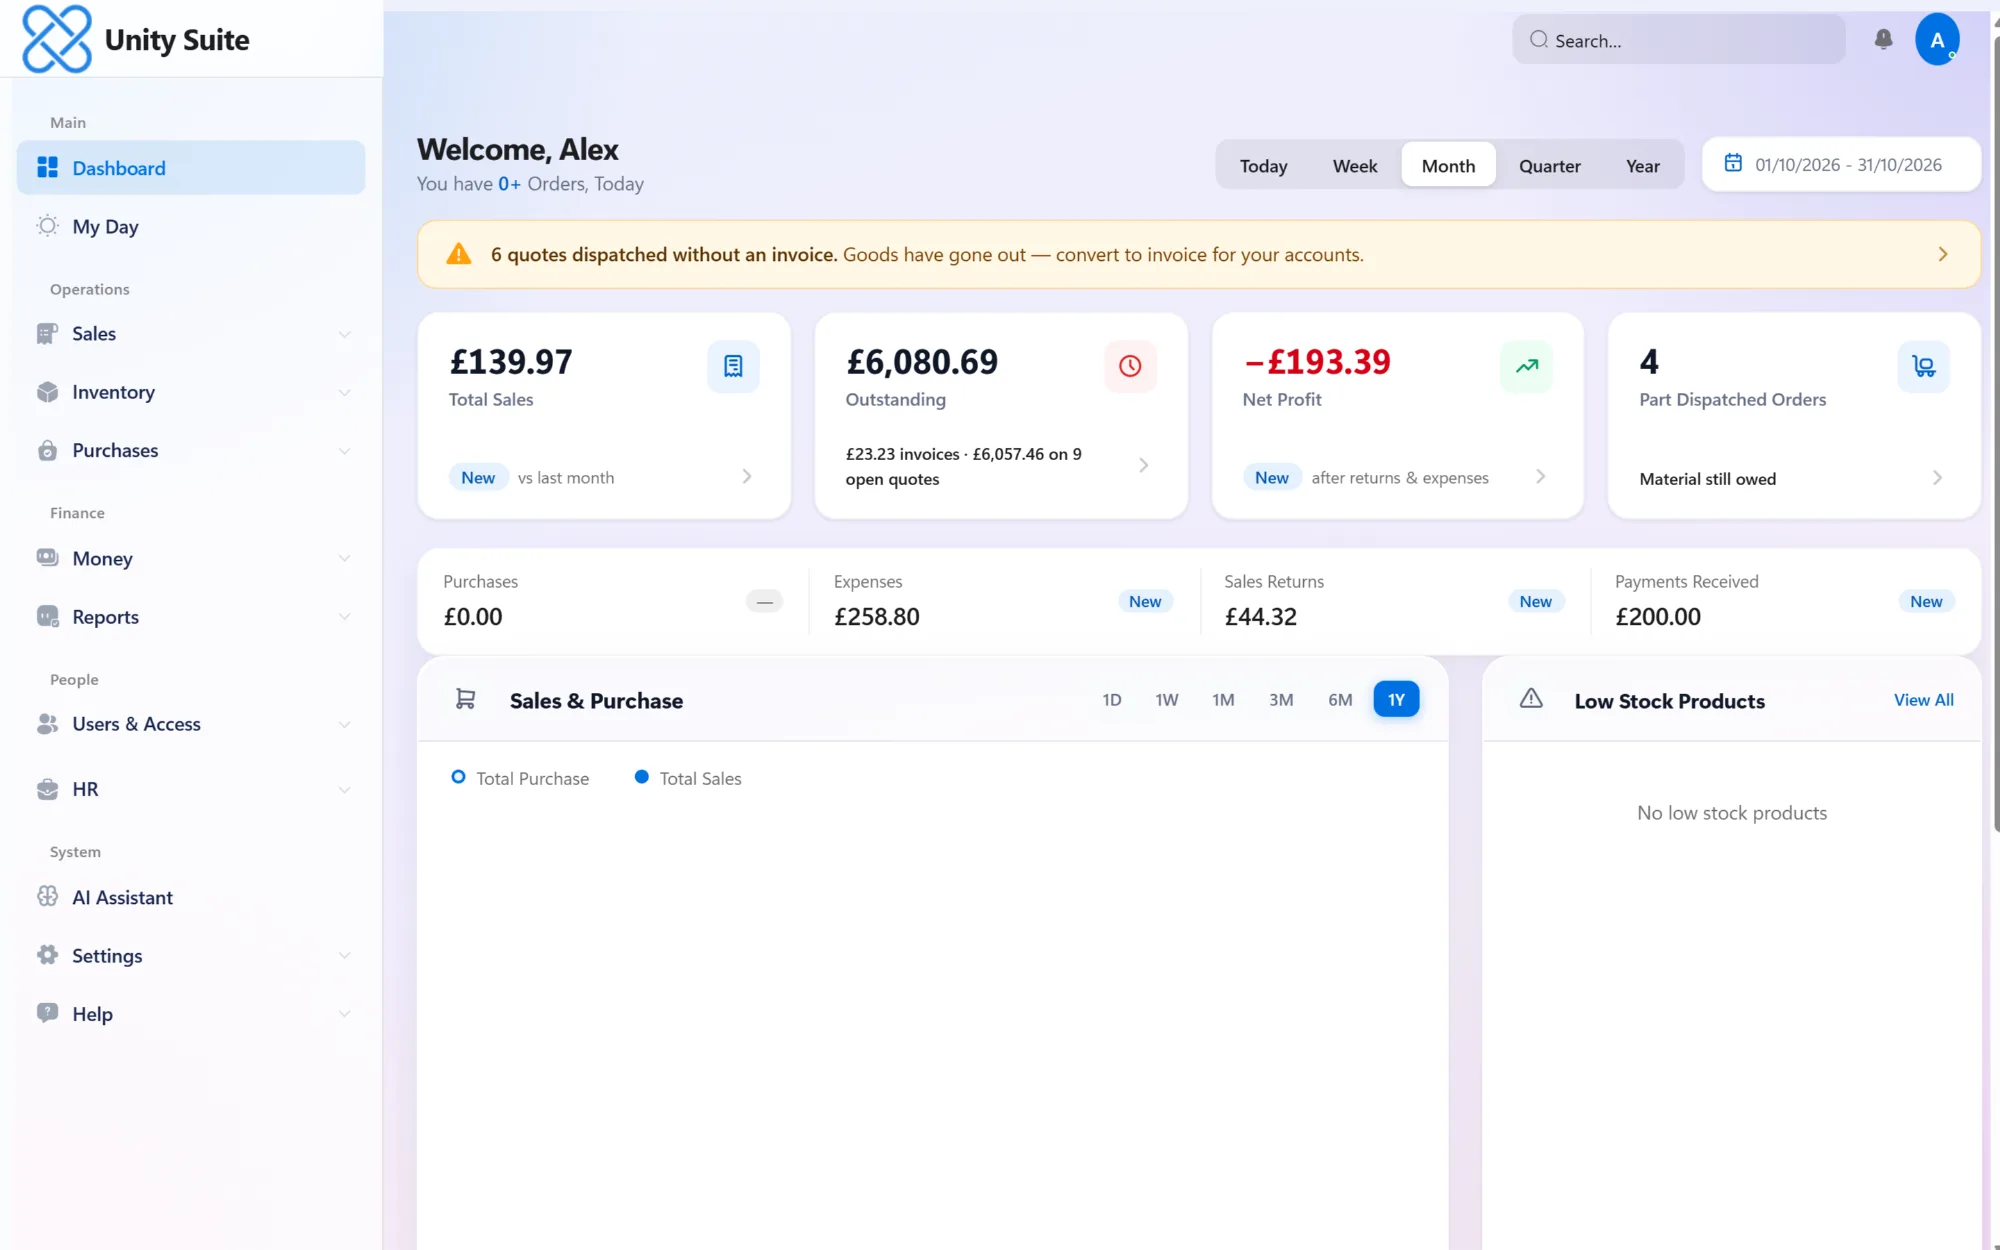
Task: Expand the Inventory sidebar section
Action: [191, 392]
